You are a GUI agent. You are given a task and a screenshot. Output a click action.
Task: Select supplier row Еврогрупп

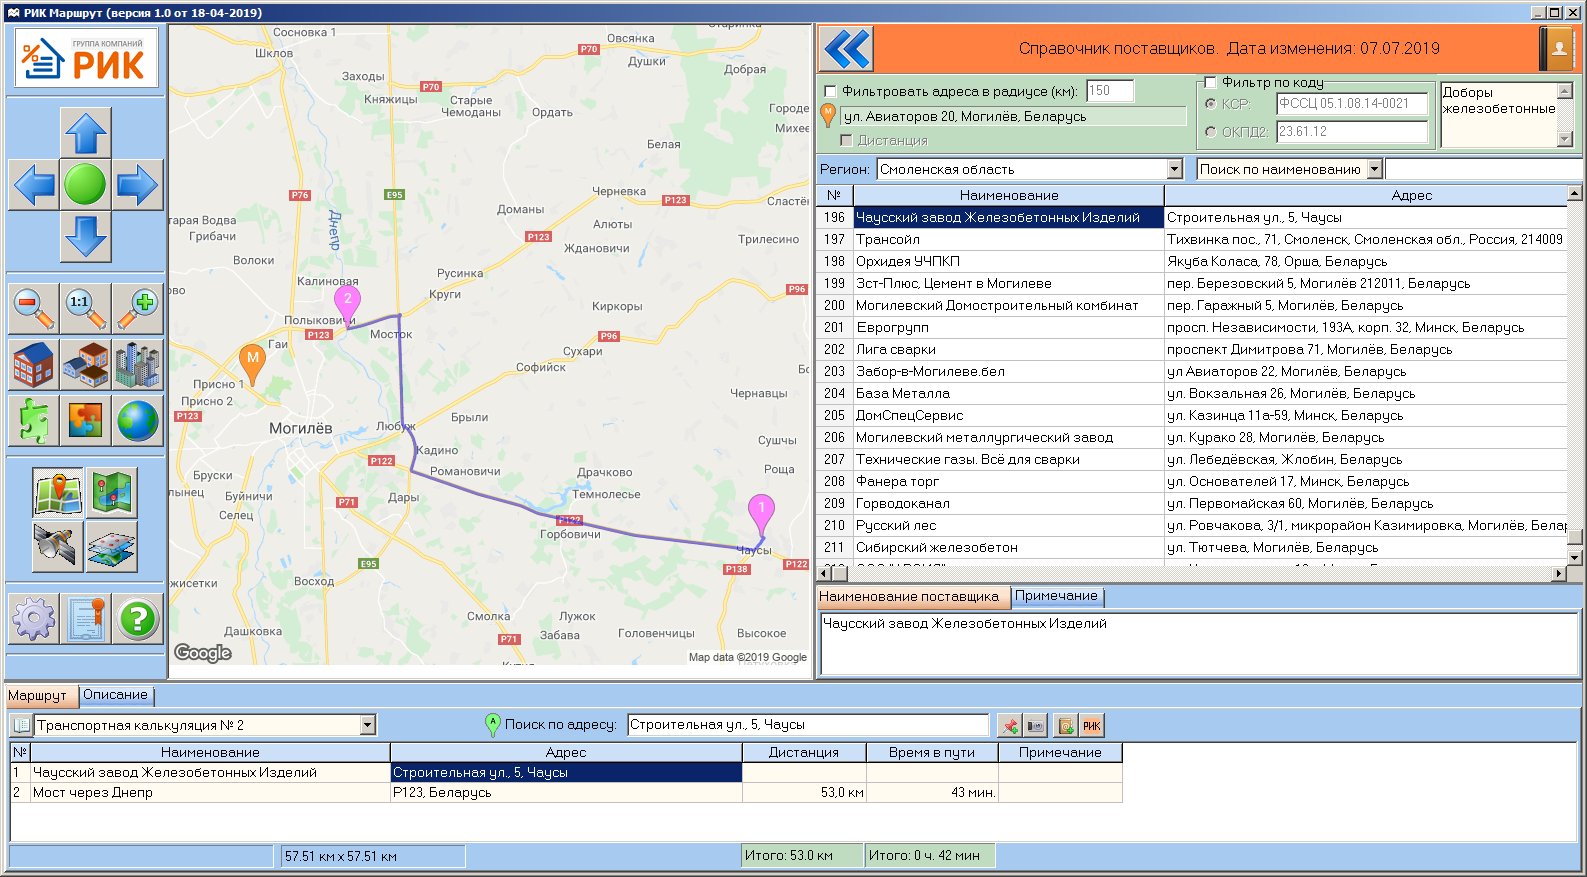click(1192, 327)
